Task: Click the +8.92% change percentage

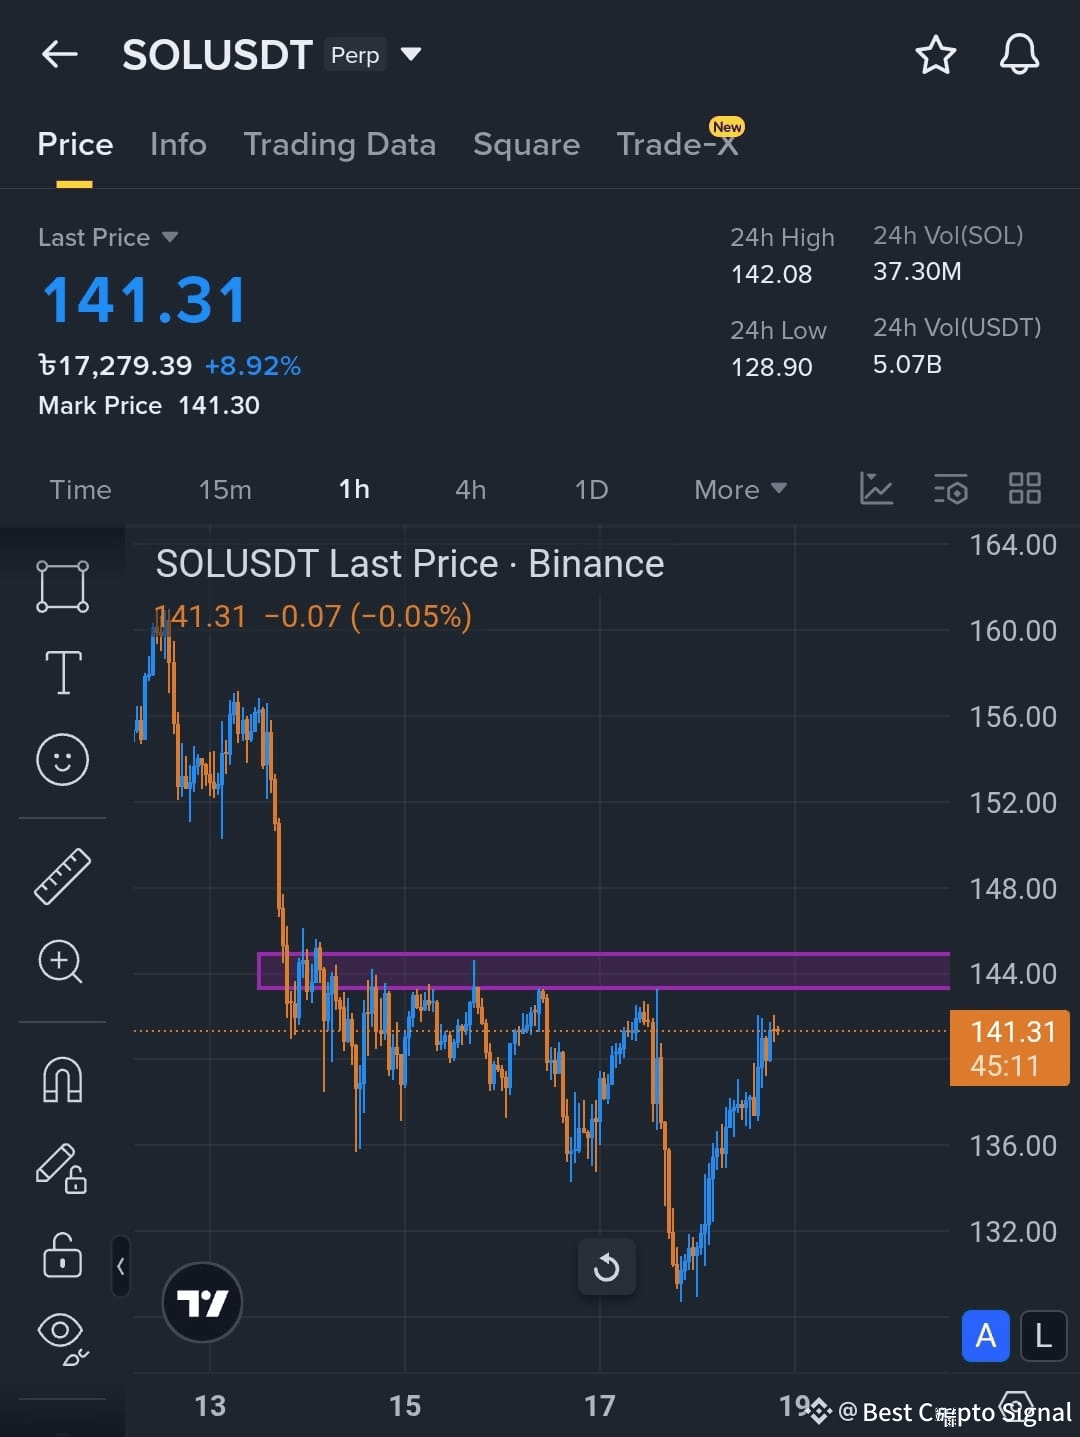Action: [x=253, y=365]
